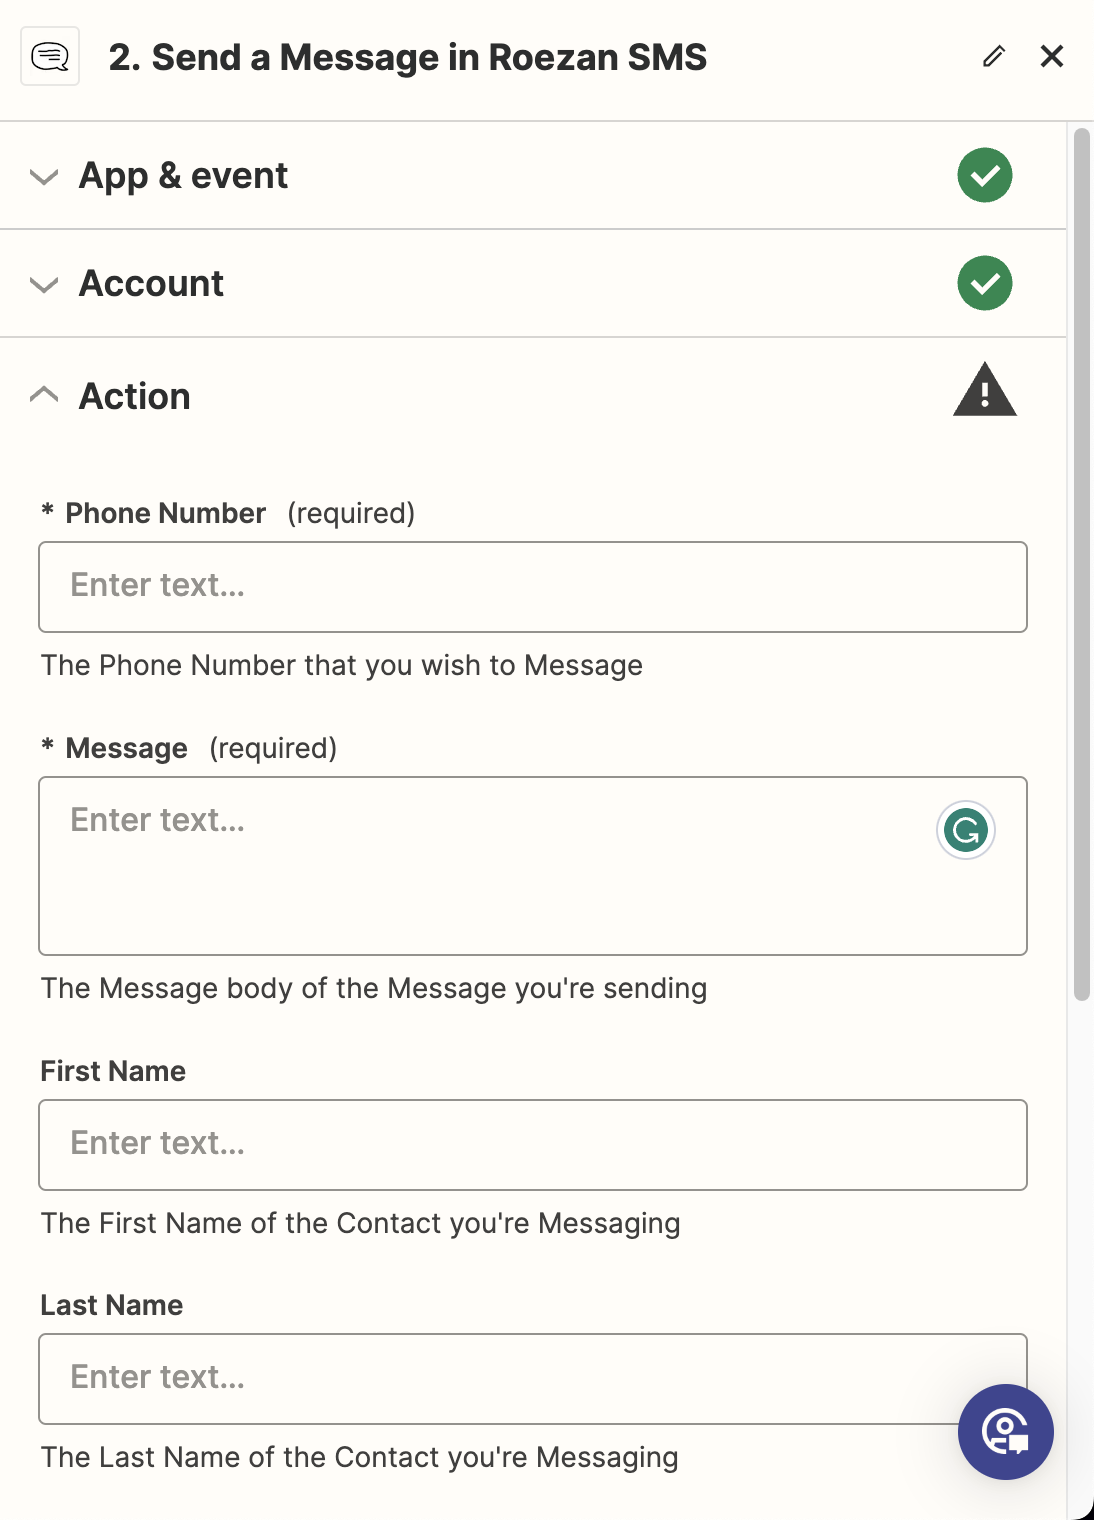The image size is (1094, 1520).
Task: Click the step title text
Action: point(407,58)
